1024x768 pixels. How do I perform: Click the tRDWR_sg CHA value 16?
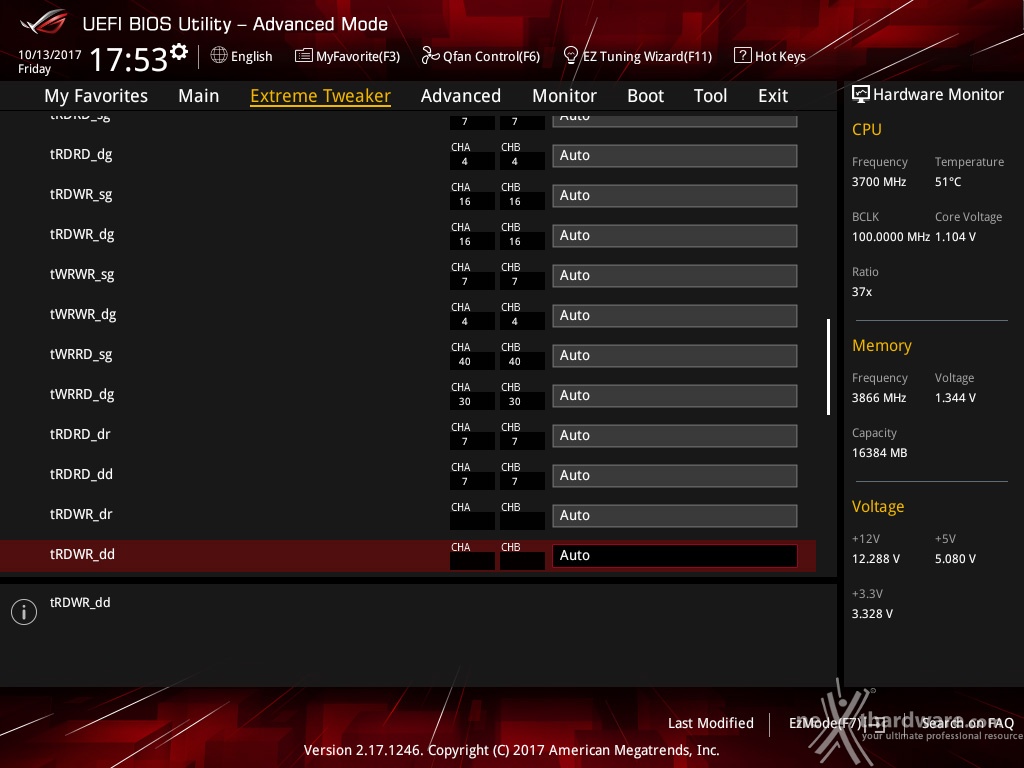point(465,202)
